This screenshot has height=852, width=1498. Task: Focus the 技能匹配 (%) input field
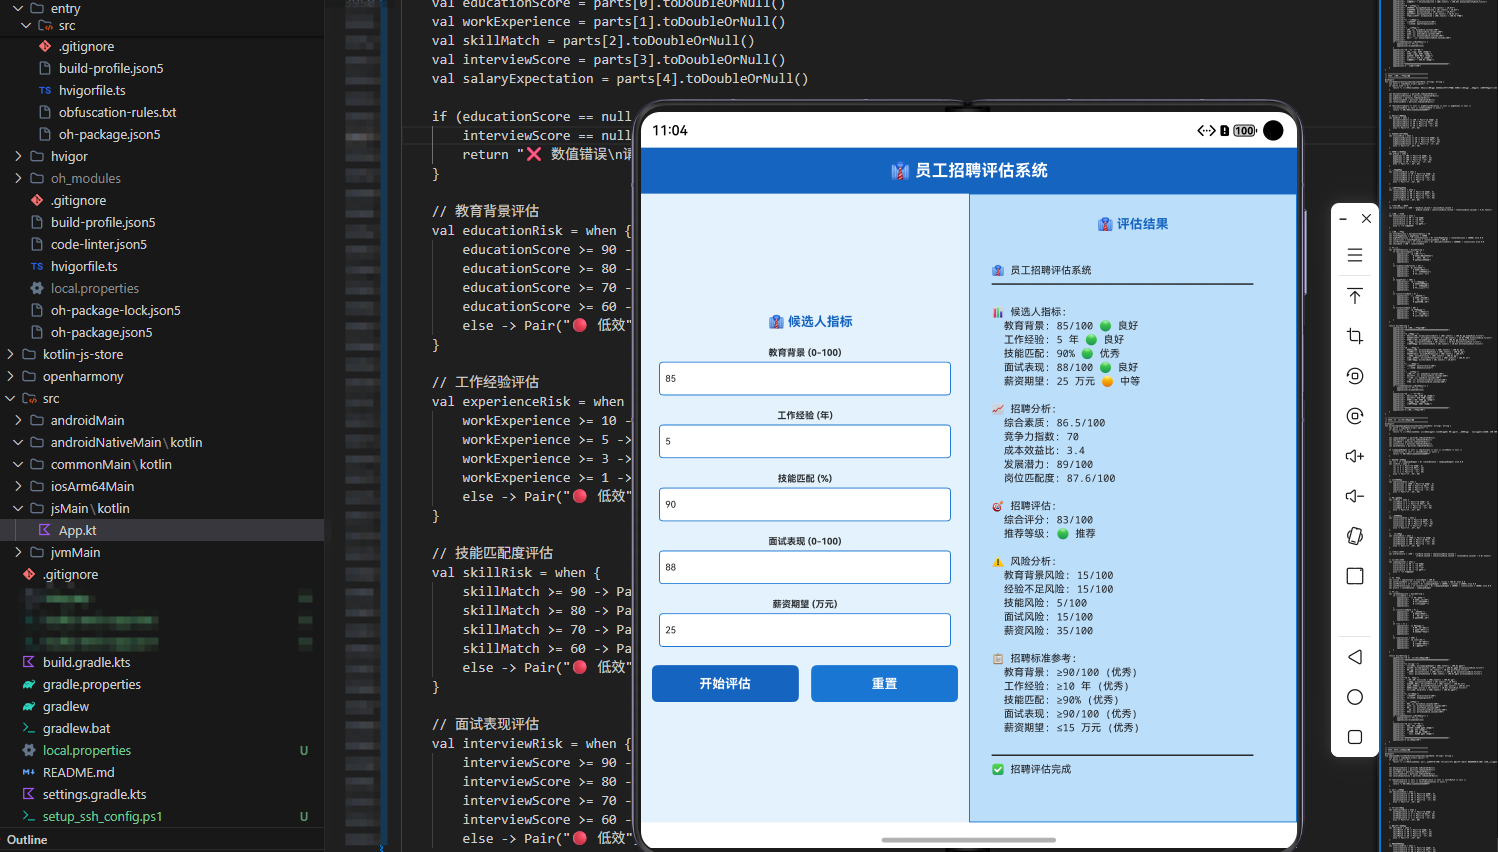[805, 504]
